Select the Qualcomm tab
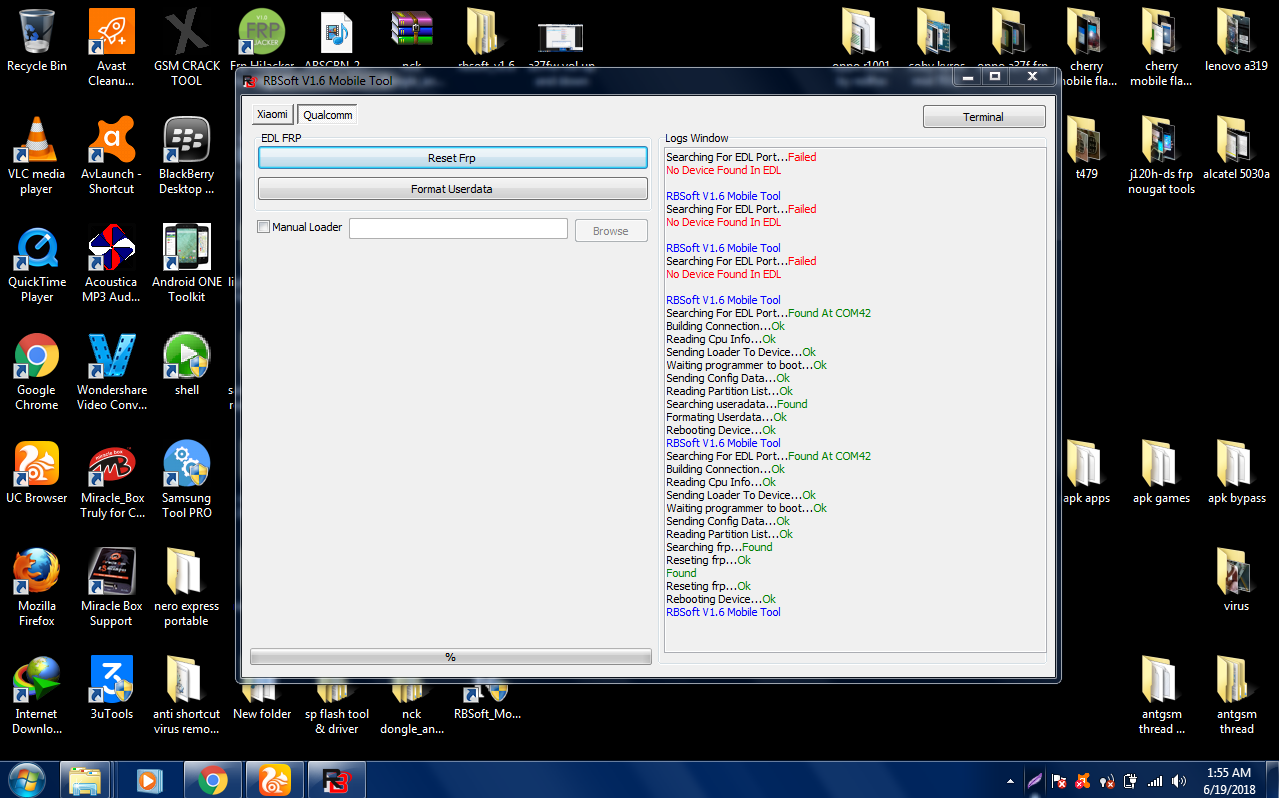Screen dimensions: 1279x798 [328, 115]
